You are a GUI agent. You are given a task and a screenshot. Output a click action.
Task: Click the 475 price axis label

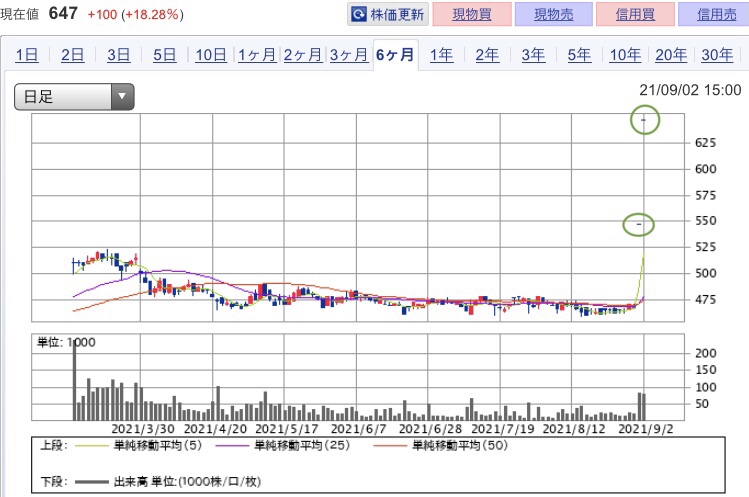706,300
